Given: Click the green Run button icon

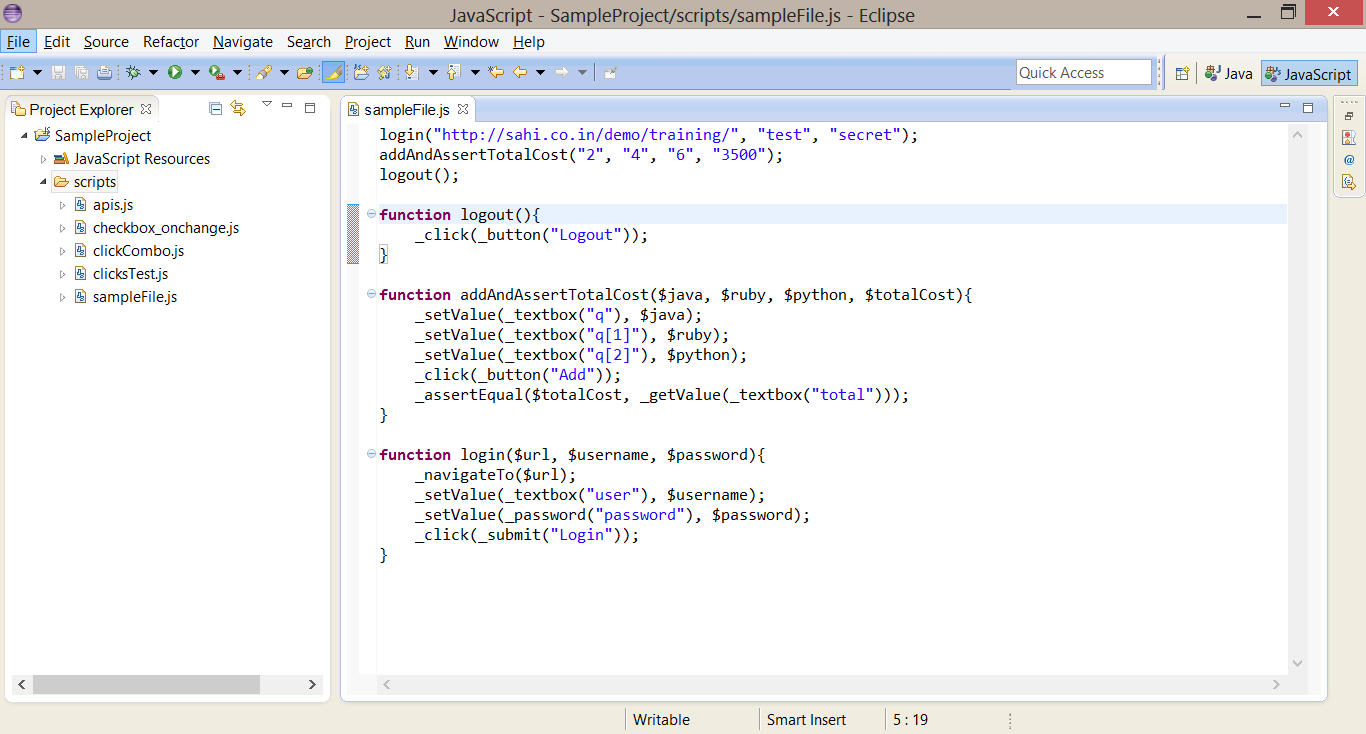Looking at the screenshot, I should [x=175, y=72].
